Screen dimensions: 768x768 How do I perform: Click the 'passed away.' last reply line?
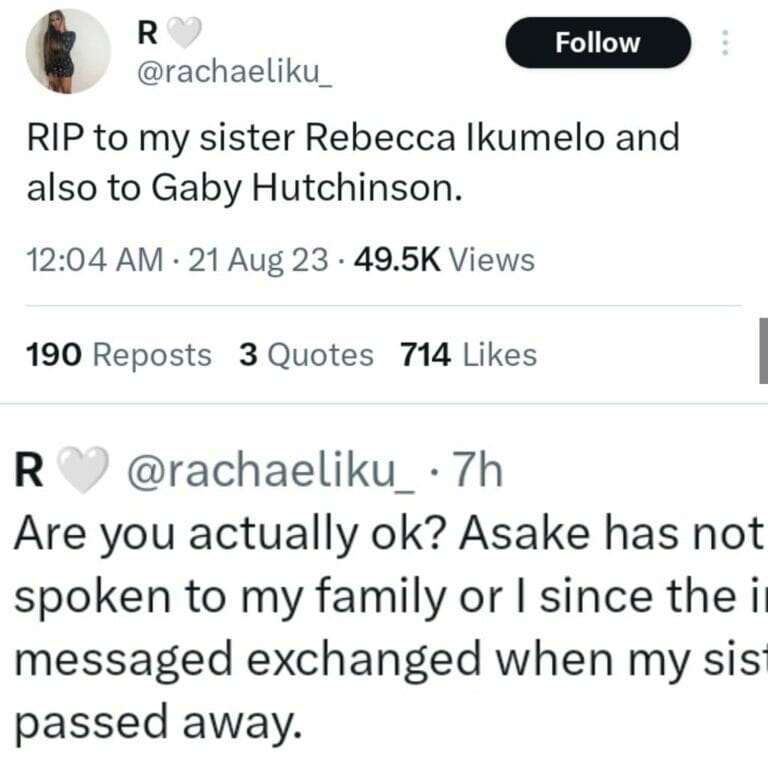tap(157, 723)
